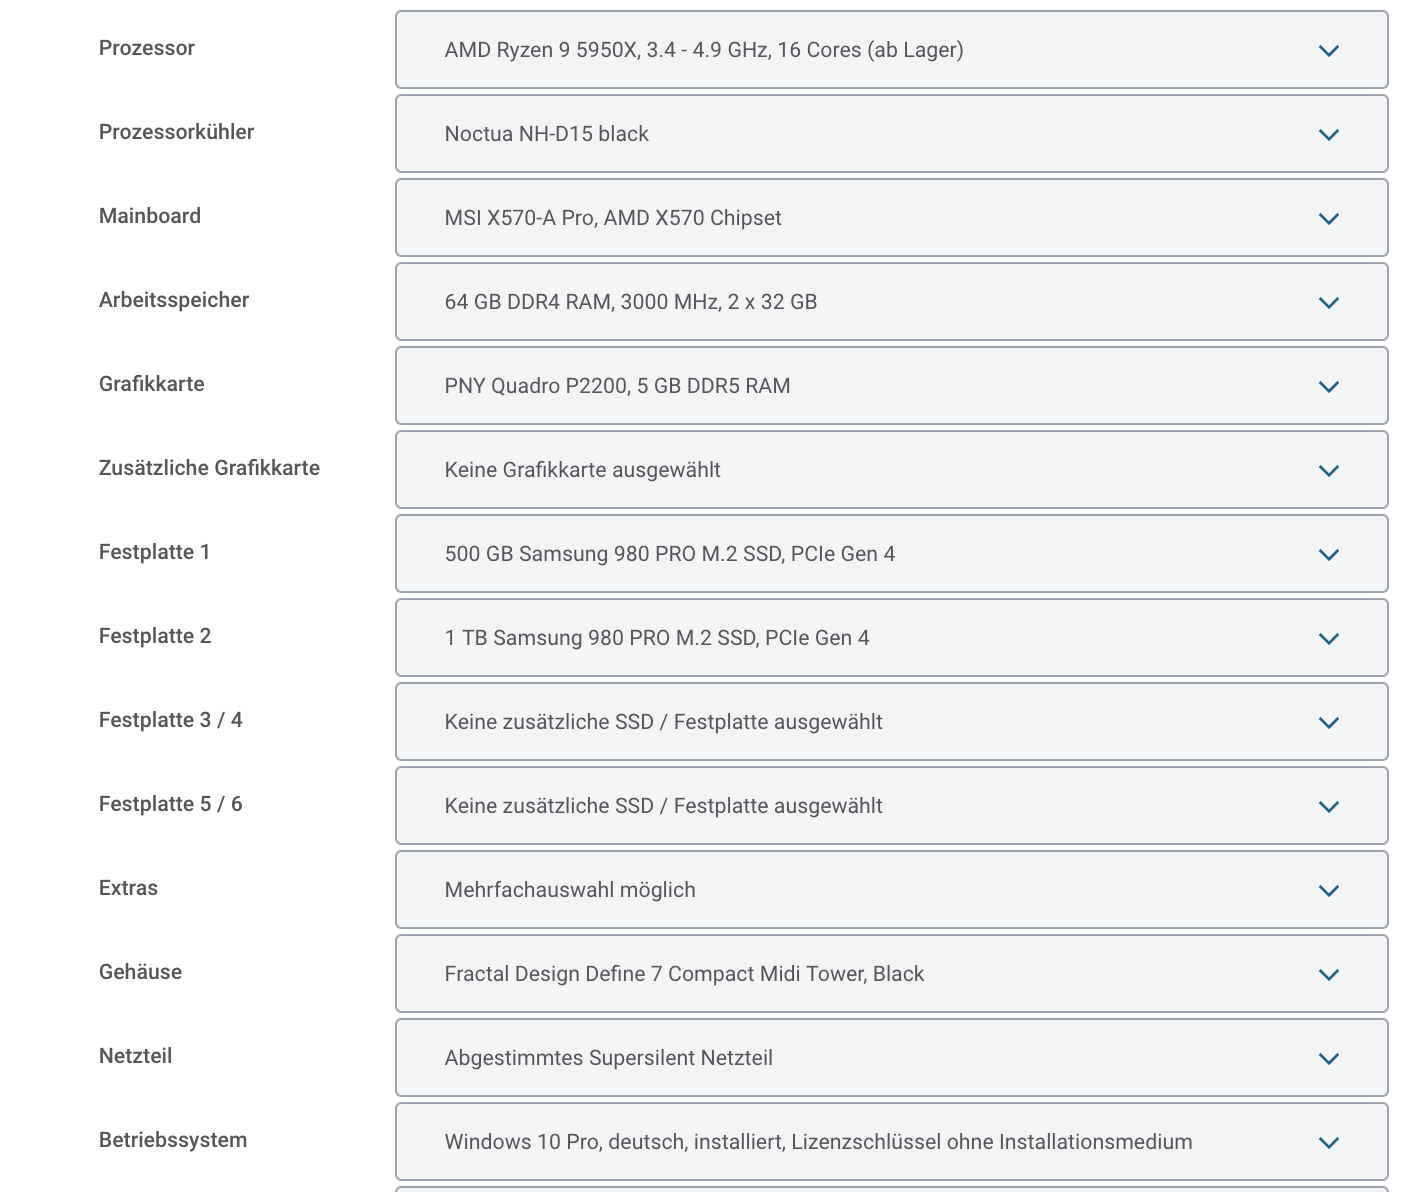Image resolution: width=1418 pixels, height=1192 pixels.
Task: Click the chevron arrow in the Gehäuse row
Action: pos(1328,975)
